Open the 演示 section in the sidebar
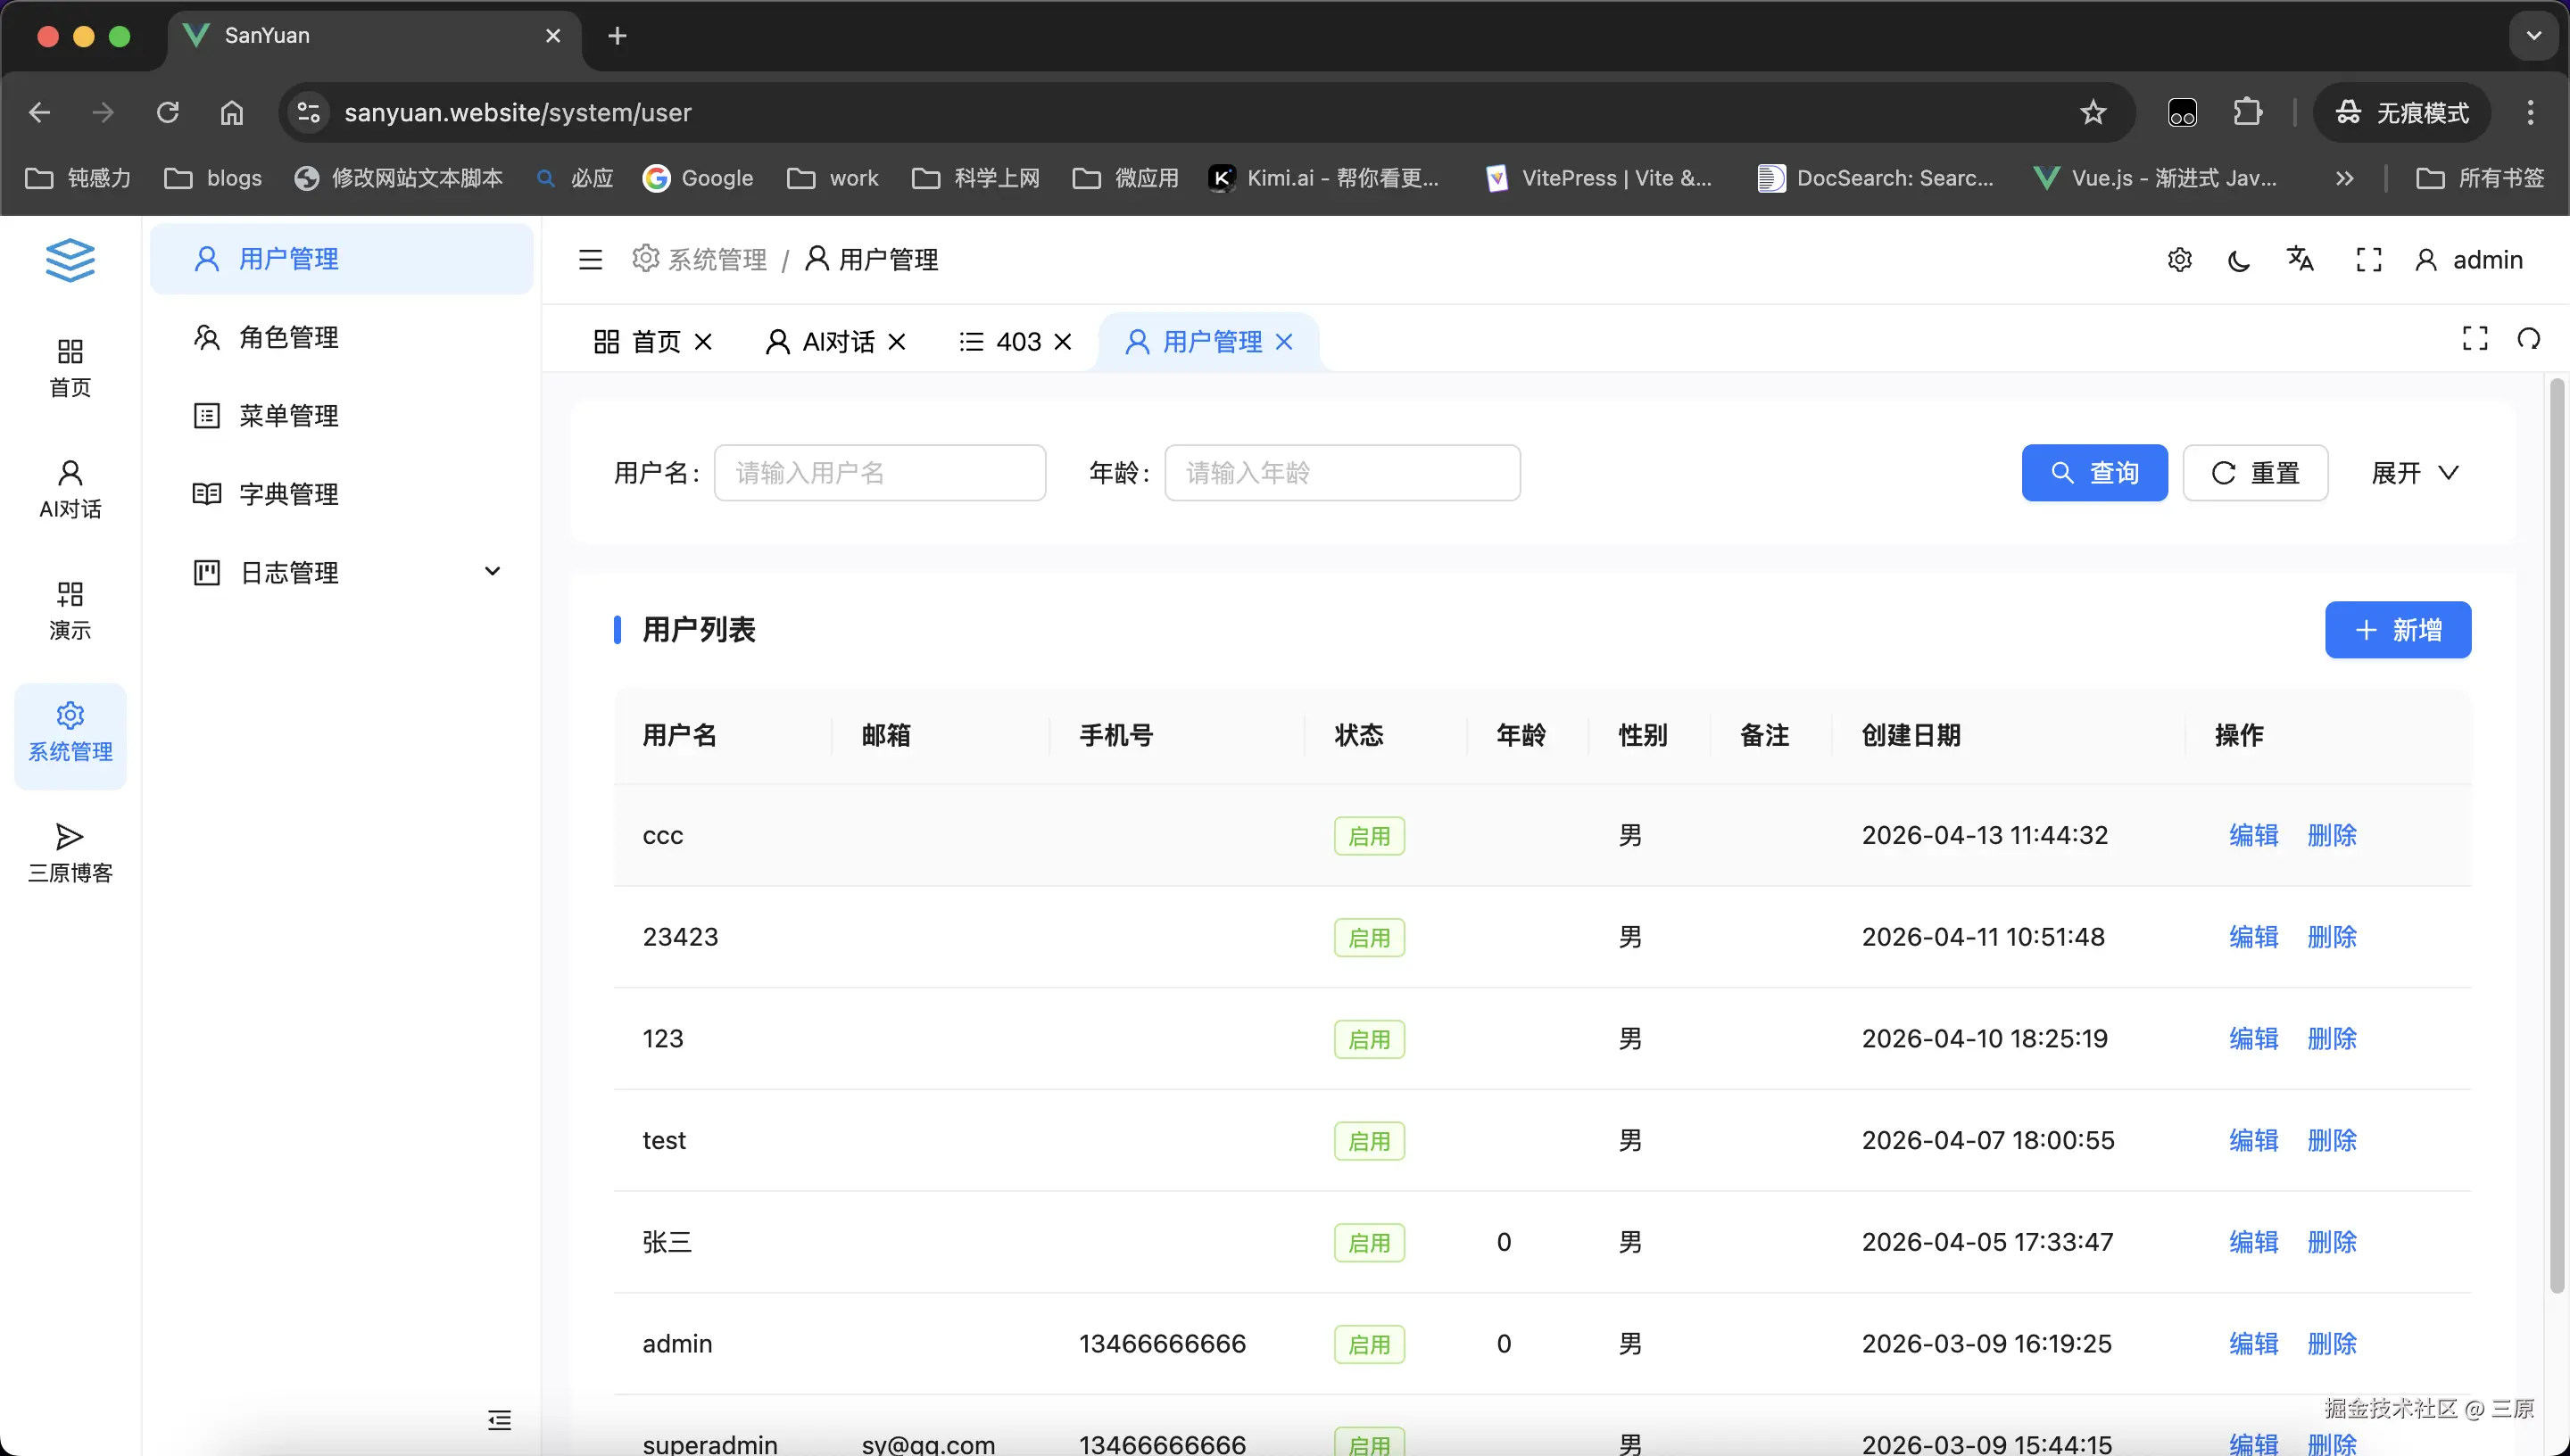This screenshot has height=1456, width=2570. pyautogui.click(x=69, y=608)
